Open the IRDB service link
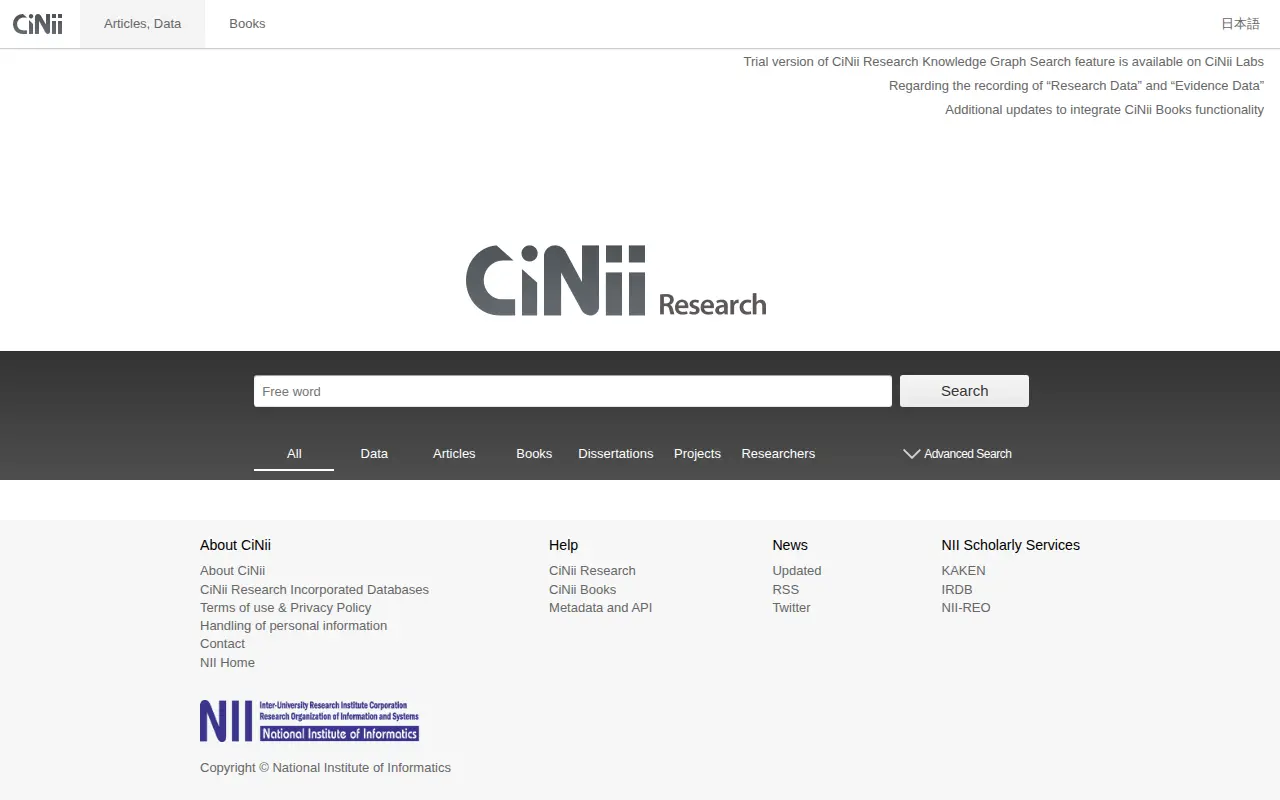Viewport: 1280px width, 800px height. 956,590
